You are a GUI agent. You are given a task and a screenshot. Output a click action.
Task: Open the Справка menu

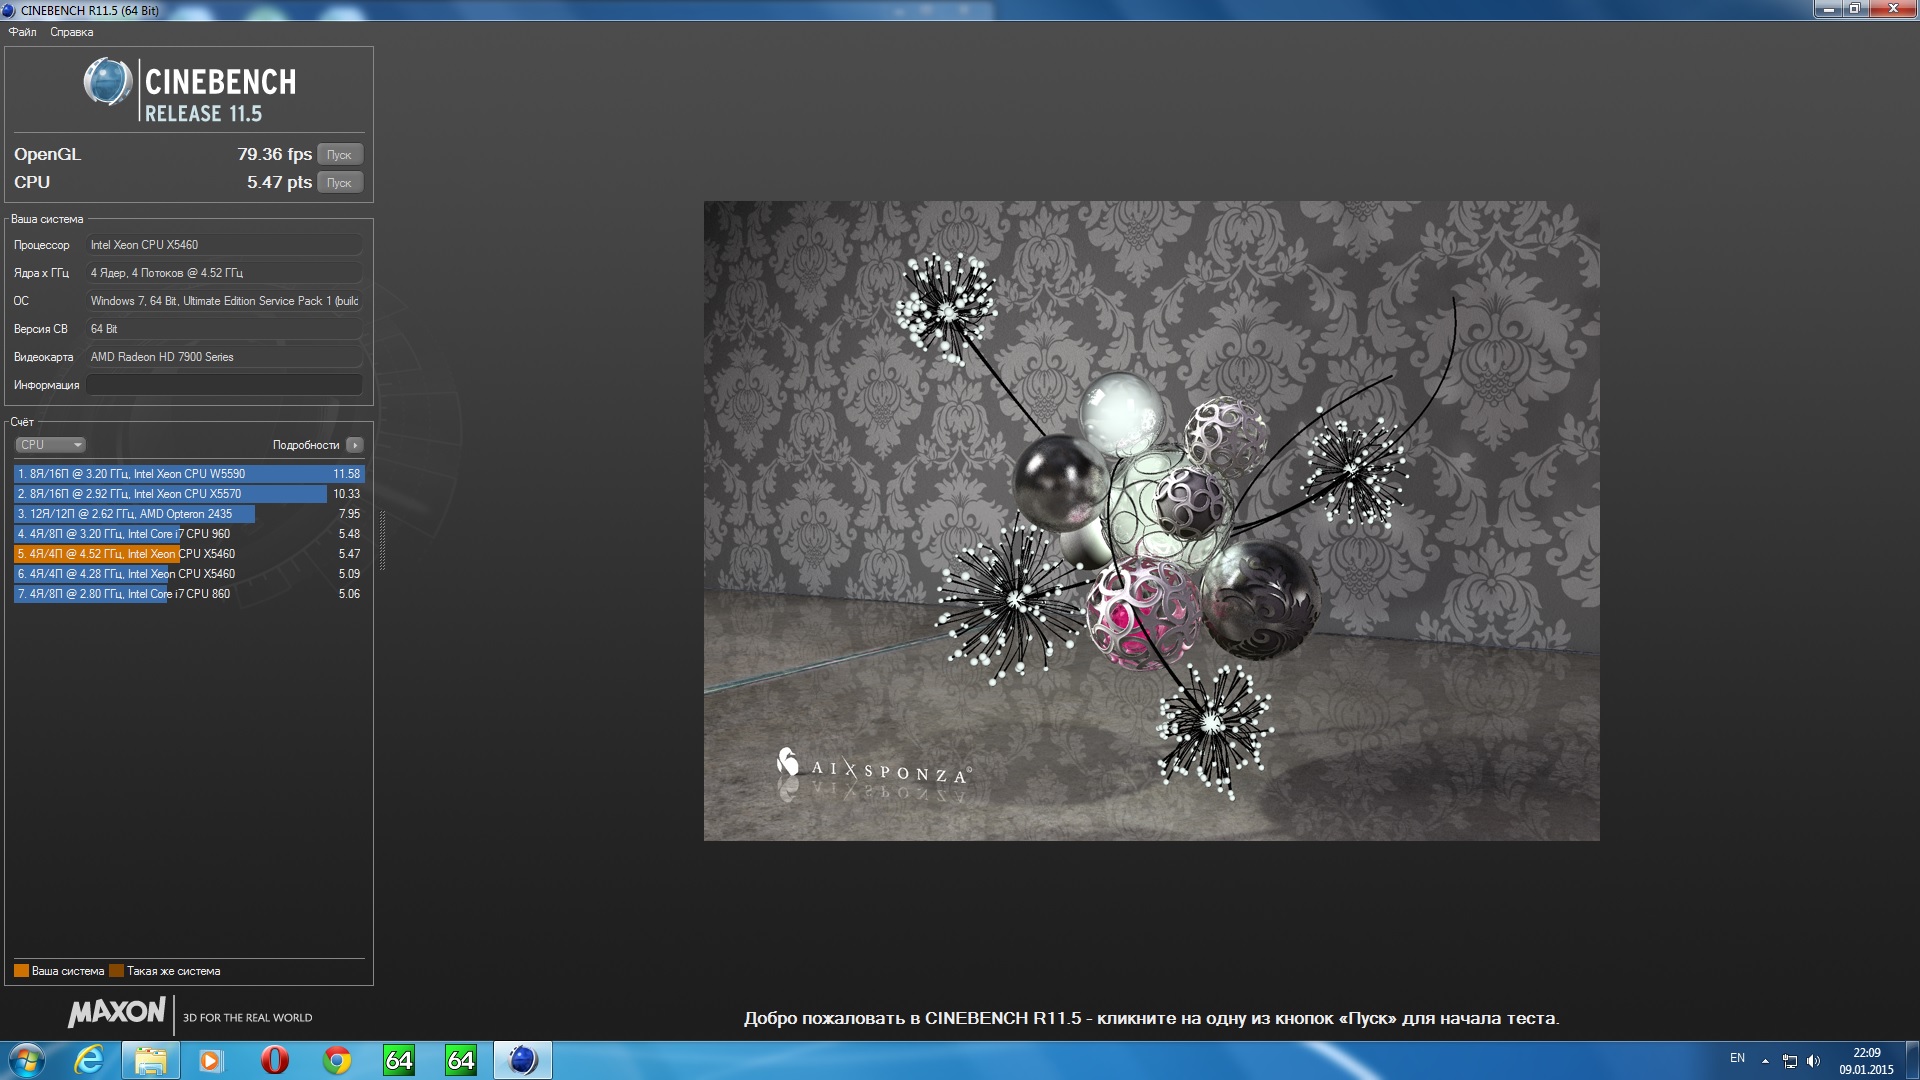coord(71,32)
